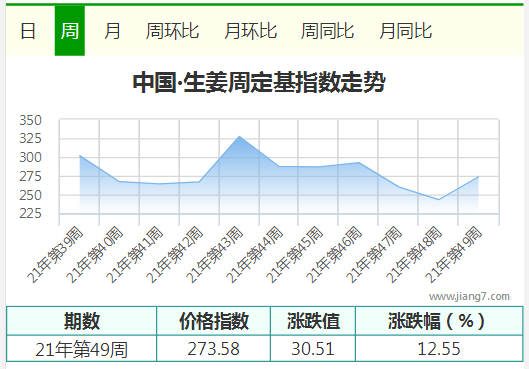Click the 期数 column header
The height and width of the screenshot is (369, 529).
click(82, 321)
